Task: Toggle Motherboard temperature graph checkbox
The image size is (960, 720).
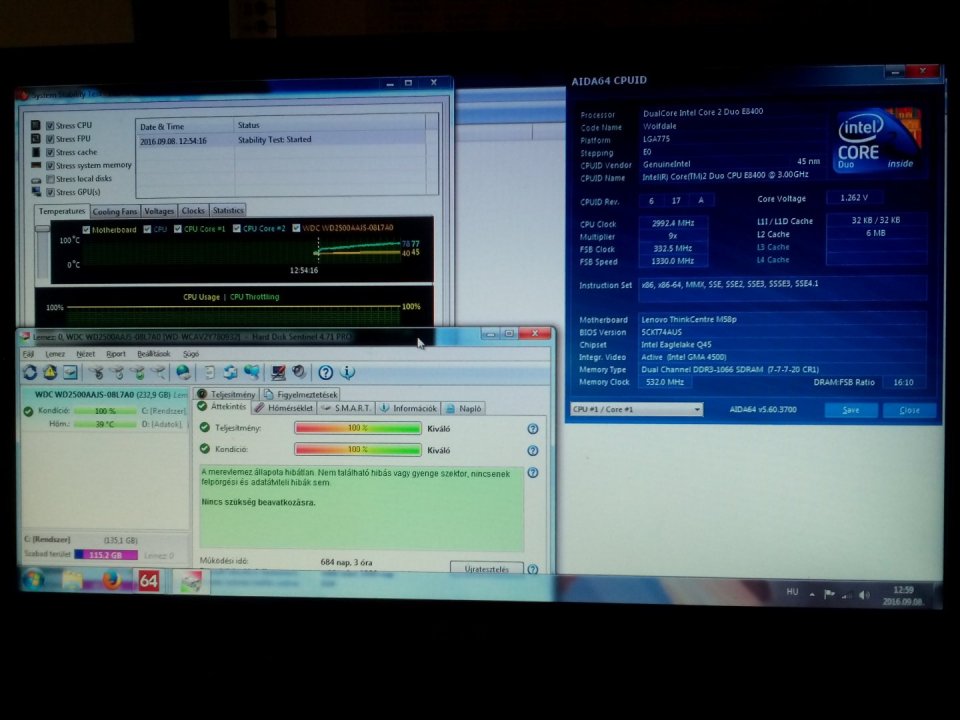Action: click(86, 230)
